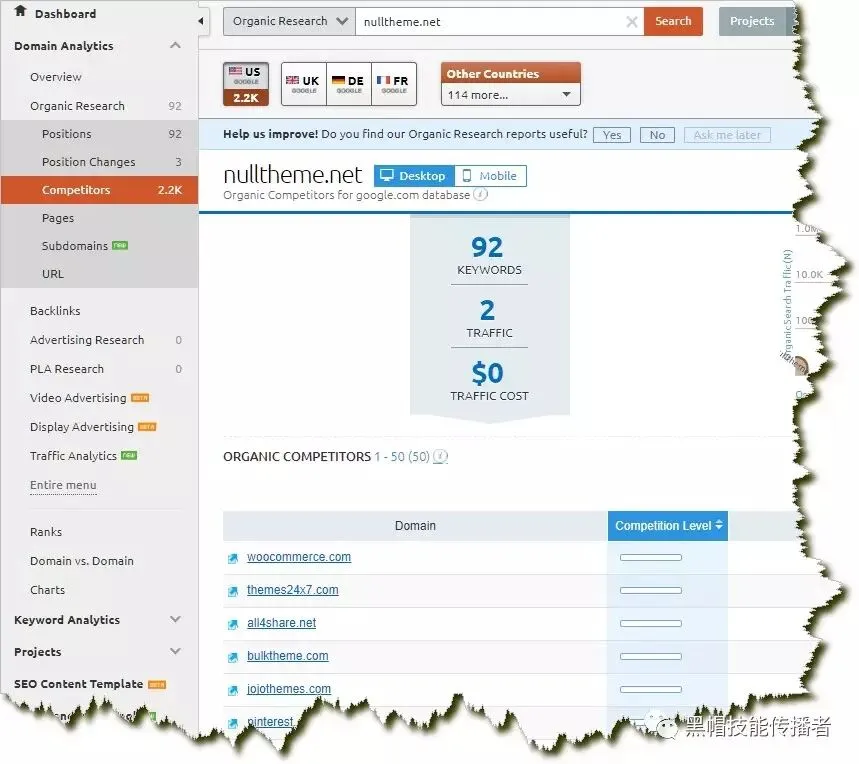The image size is (859, 764).
Task: Open Advertising Research in sidebar
Action: (87, 340)
